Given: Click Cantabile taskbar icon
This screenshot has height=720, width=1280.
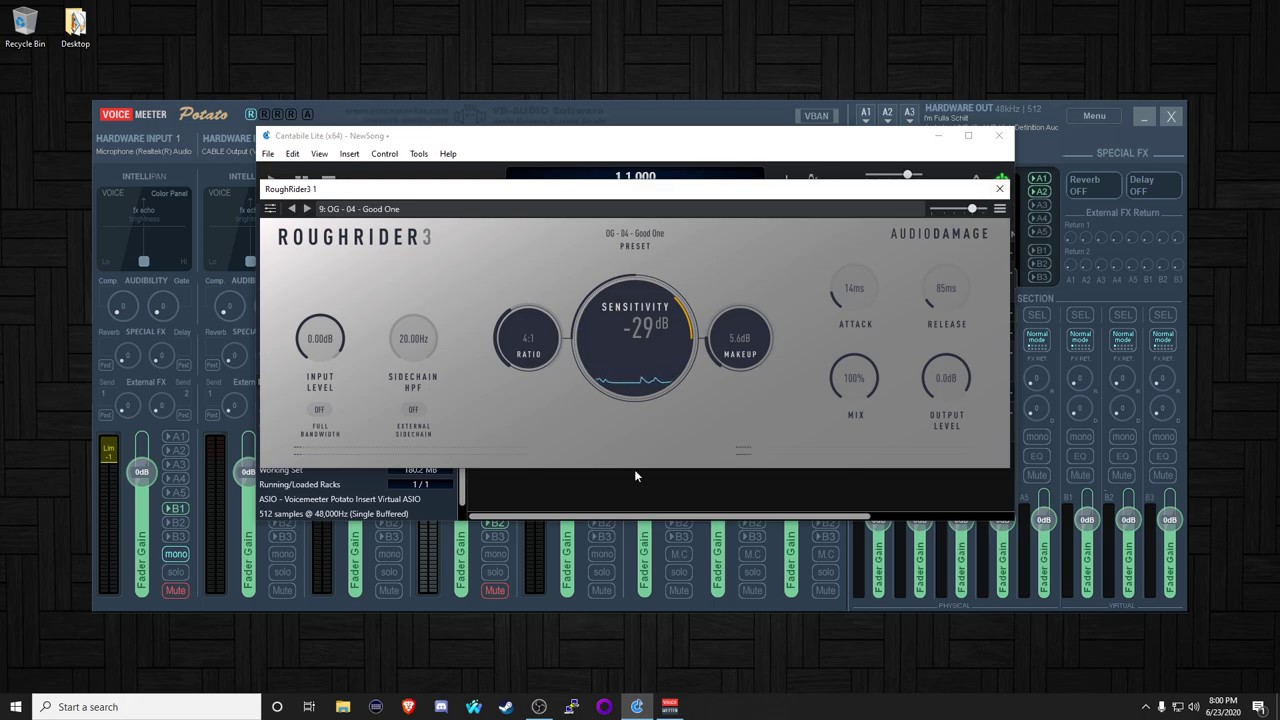Looking at the screenshot, I should [x=637, y=707].
